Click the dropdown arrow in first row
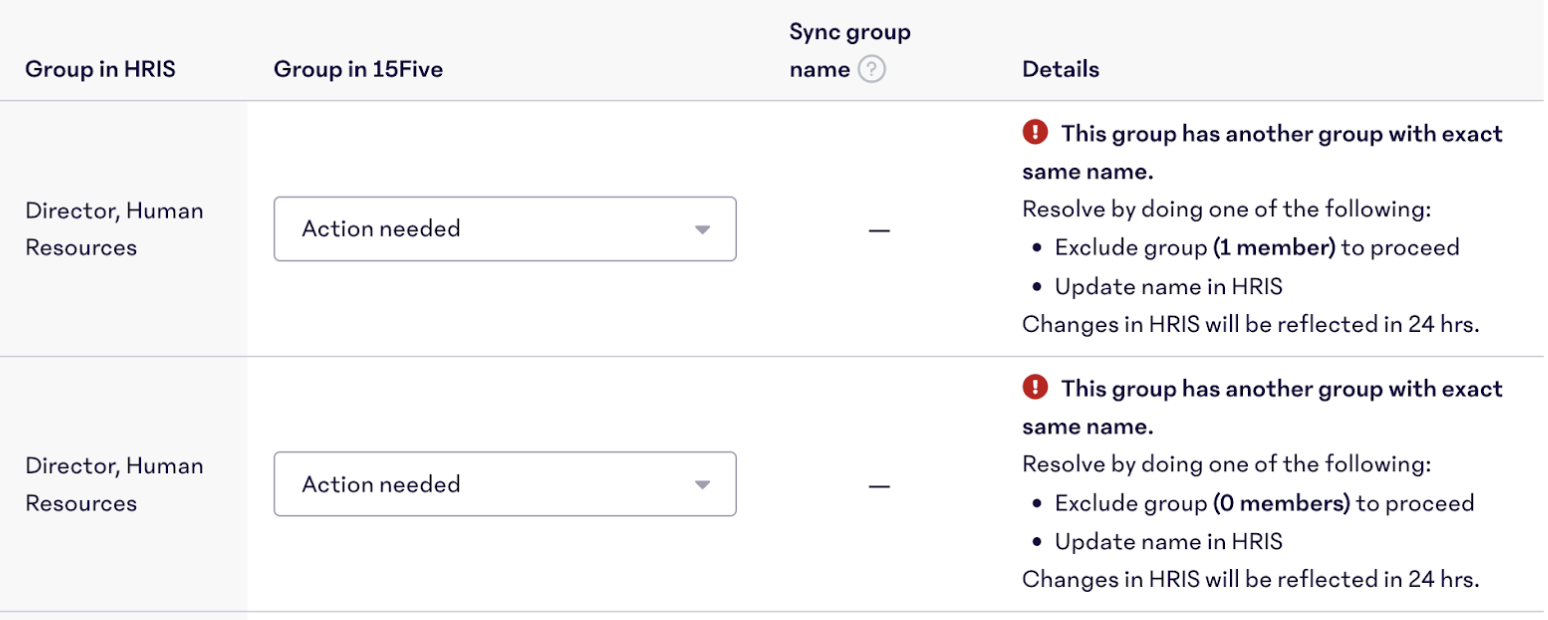The height and width of the screenshot is (620, 1548). click(702, 229)
